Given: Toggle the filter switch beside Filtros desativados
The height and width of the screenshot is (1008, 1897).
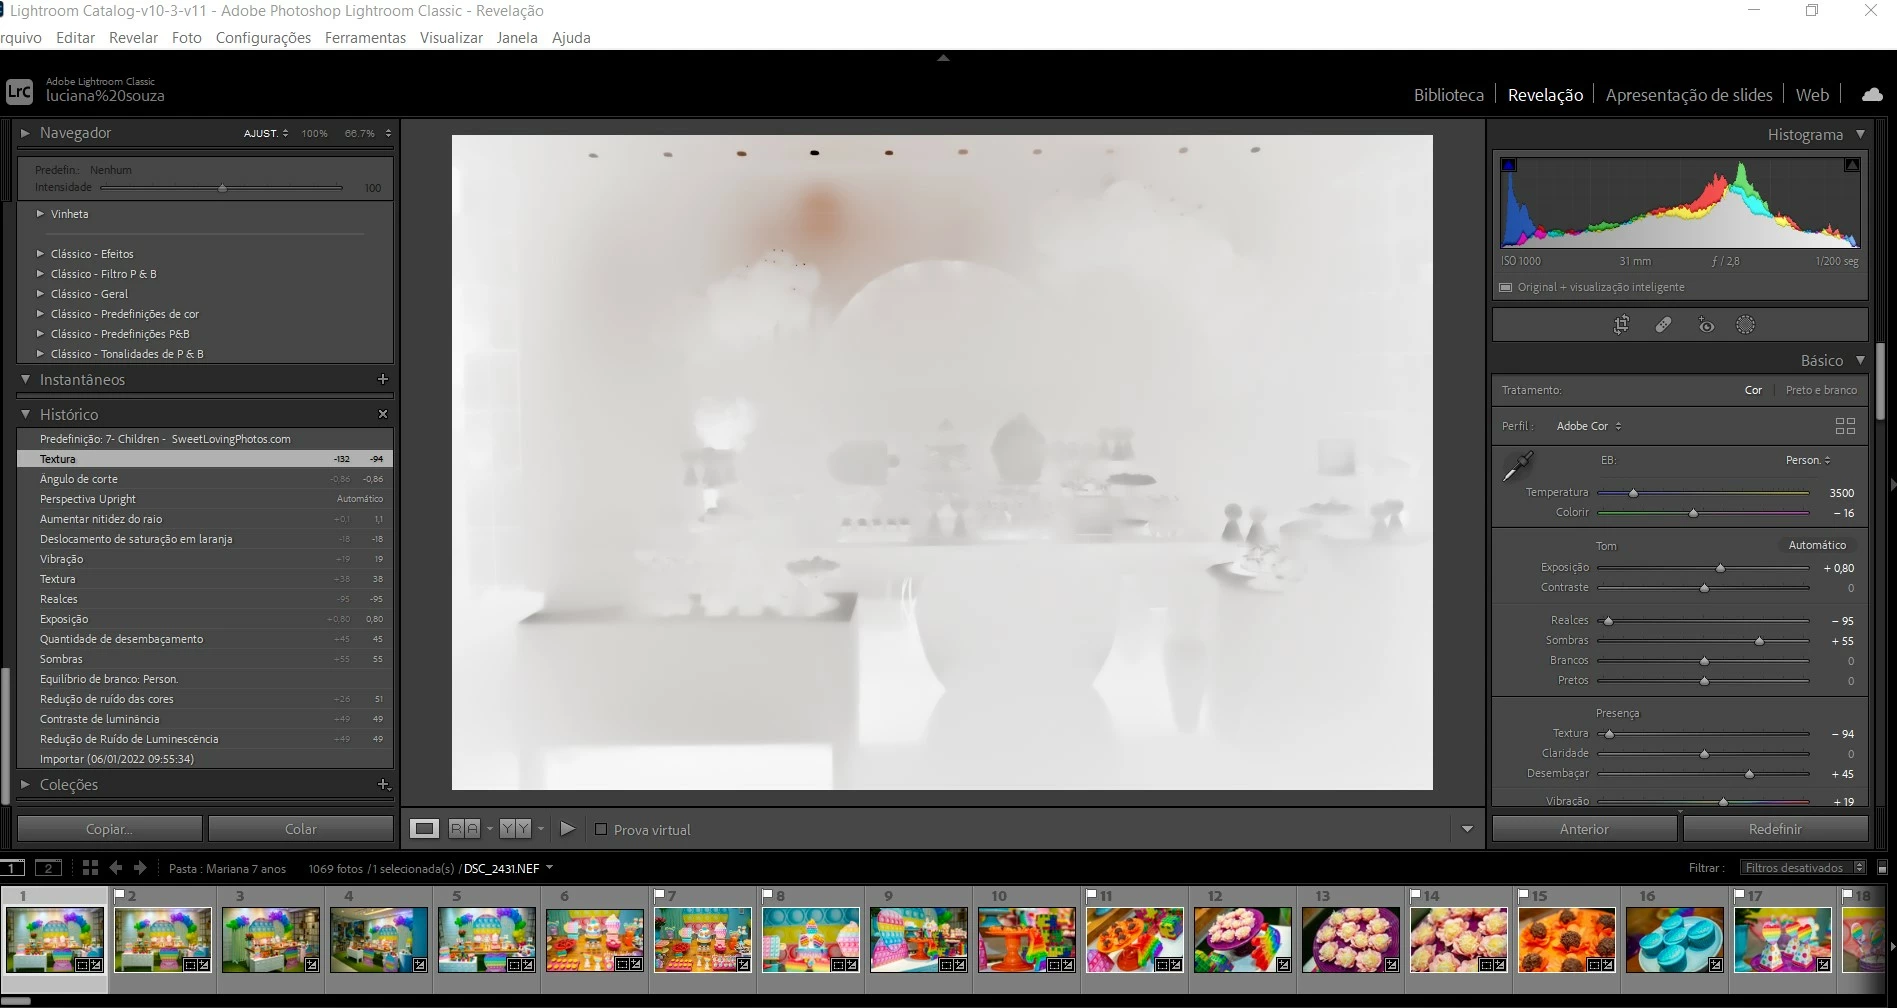Looking at the screenshot, I should [1882, 868].
